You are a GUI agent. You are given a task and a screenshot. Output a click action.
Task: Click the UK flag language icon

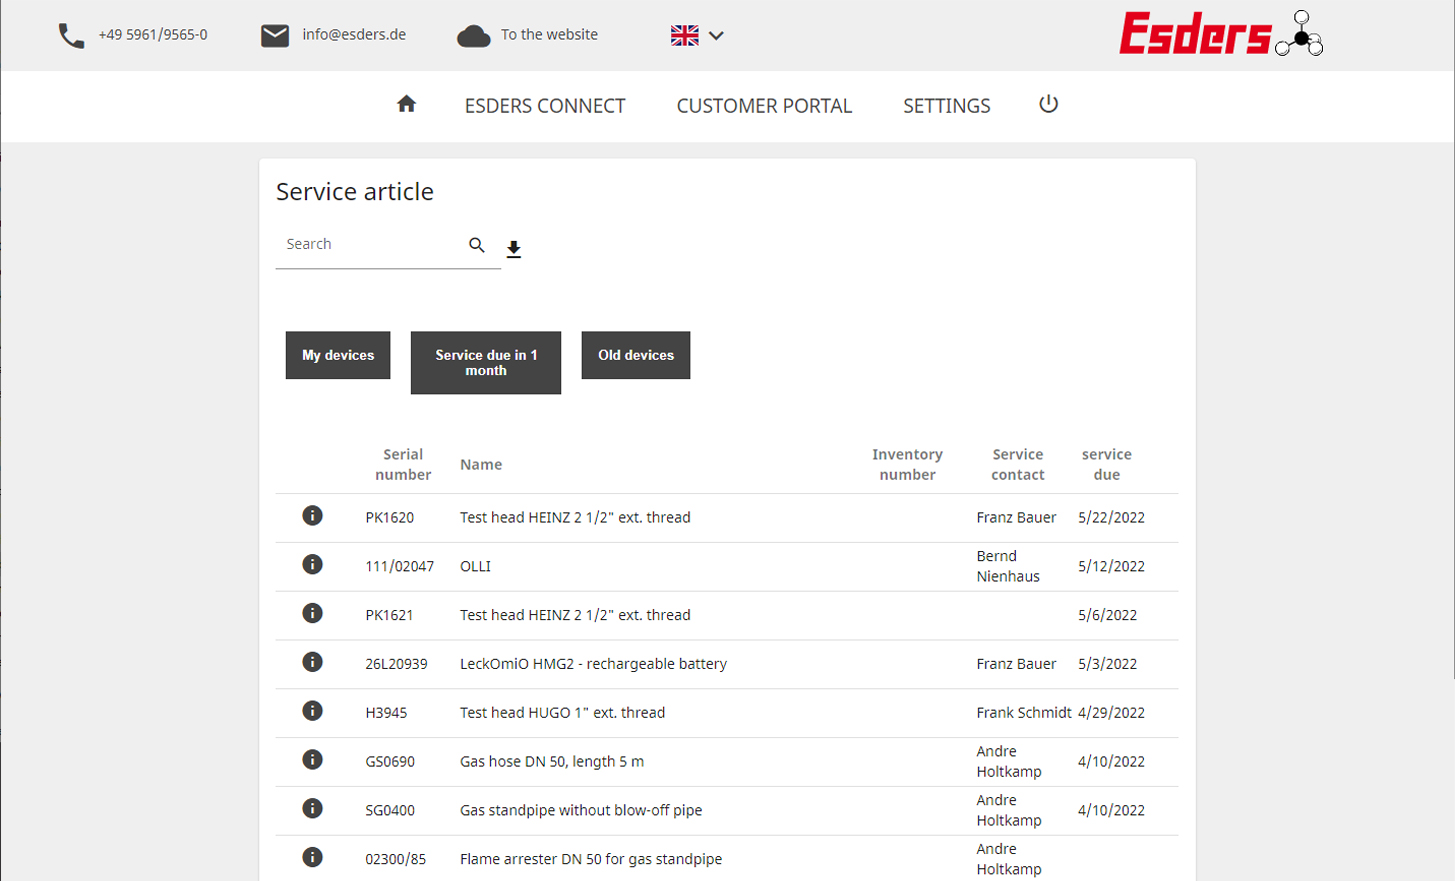point(685,35)
